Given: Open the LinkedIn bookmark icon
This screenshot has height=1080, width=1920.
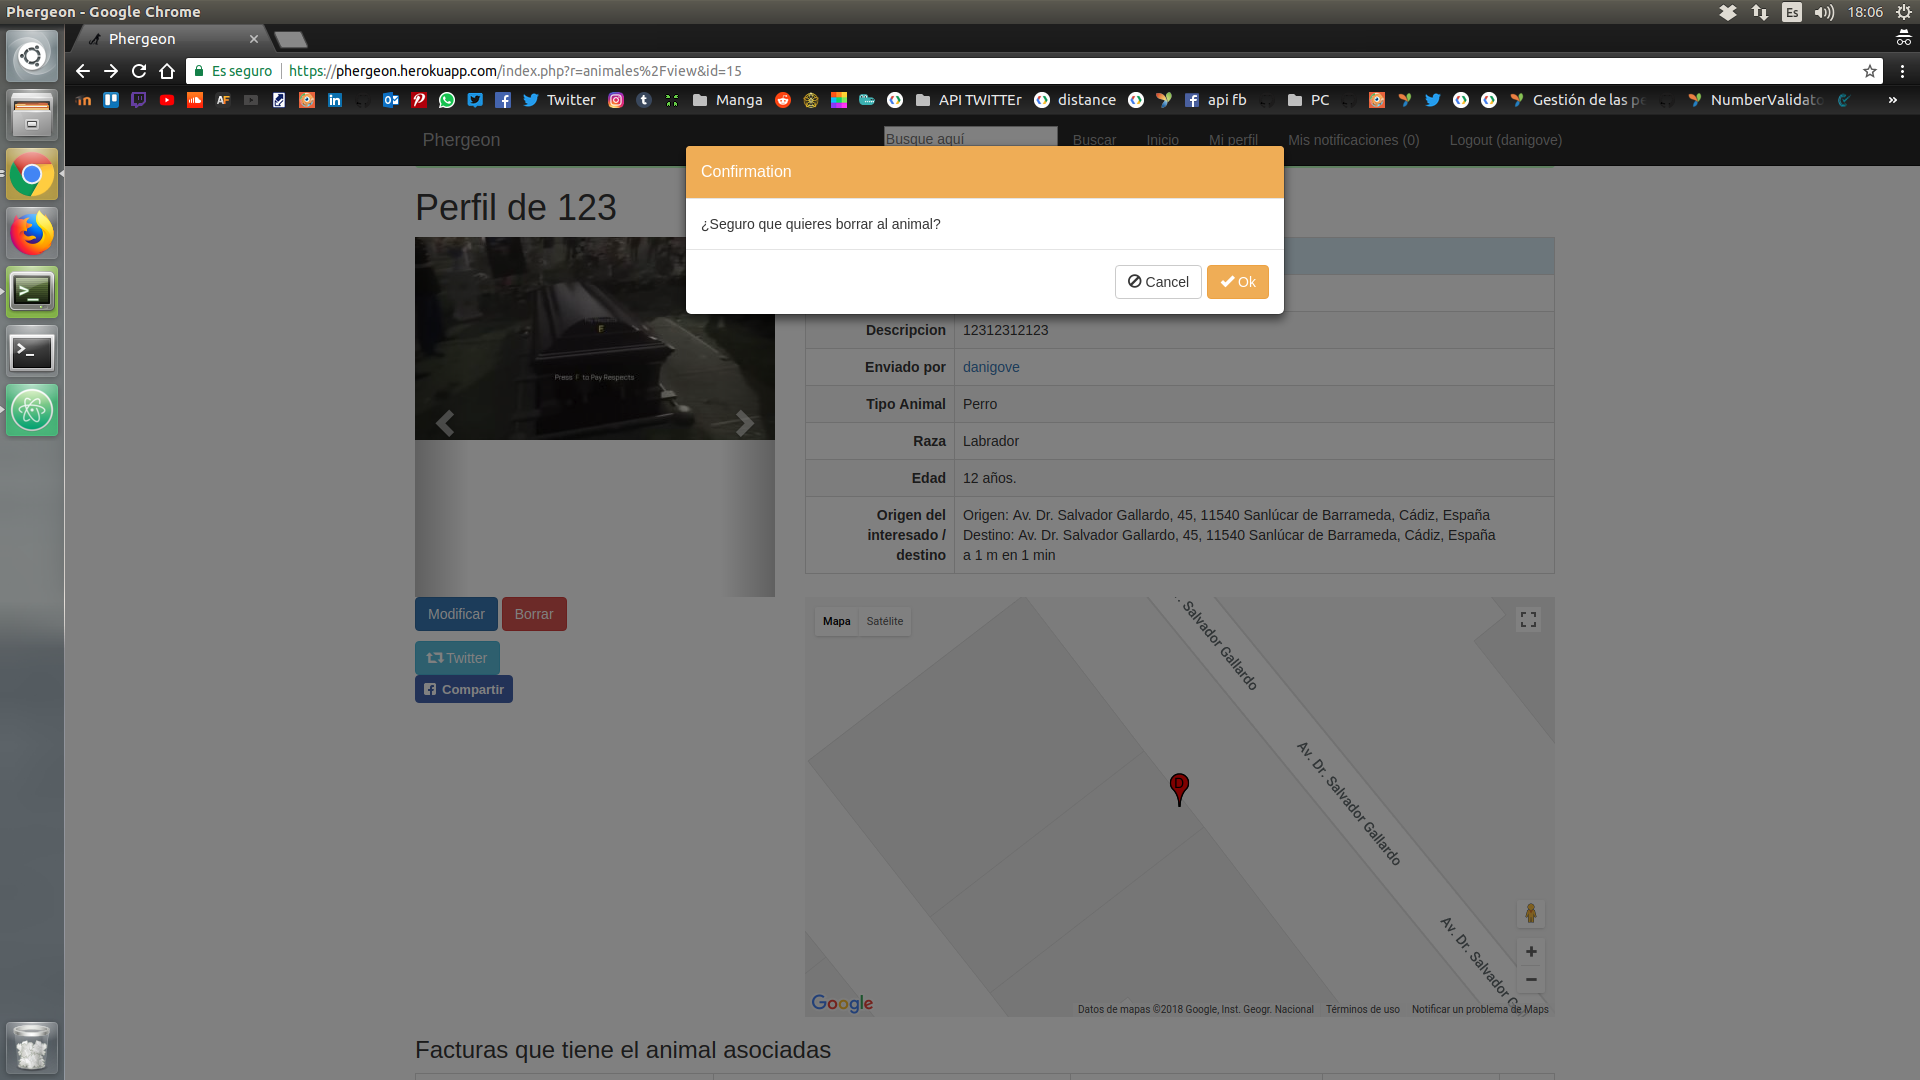Looking at the screenshot, I should 335,100.
